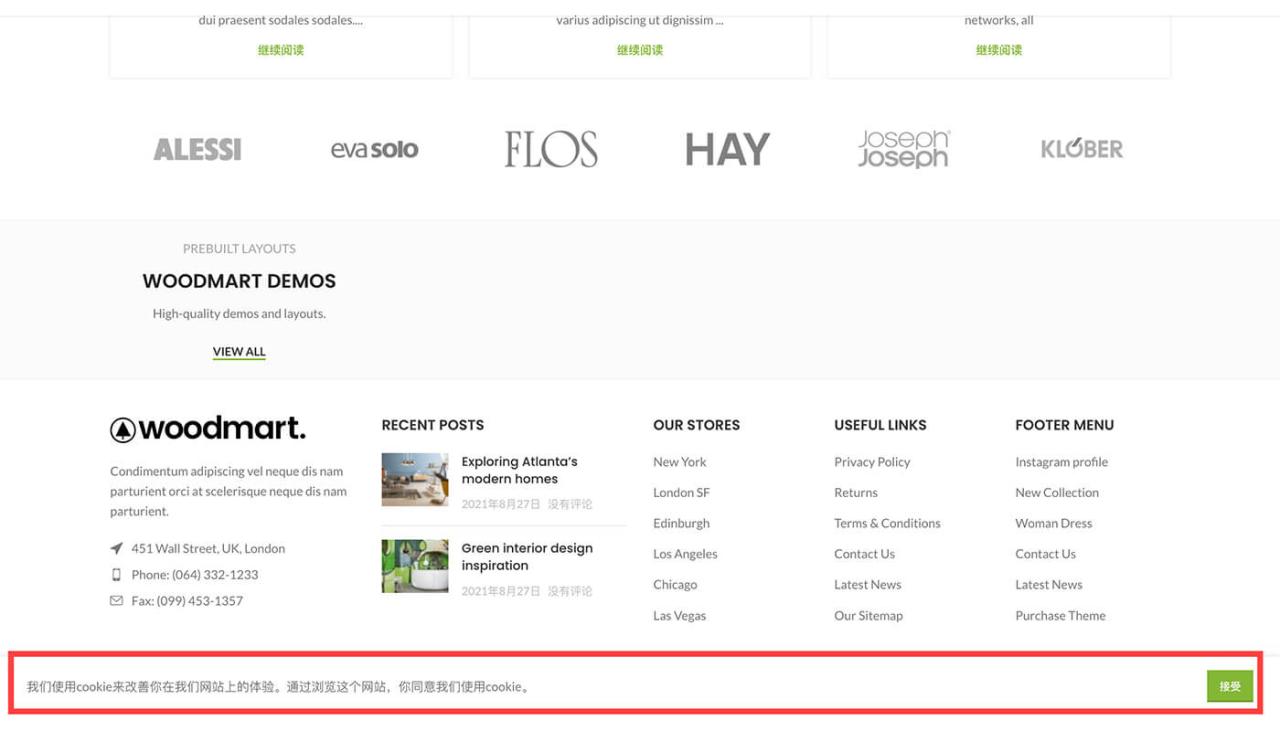Open the FLOS brand page via its logo

point(550,148)
